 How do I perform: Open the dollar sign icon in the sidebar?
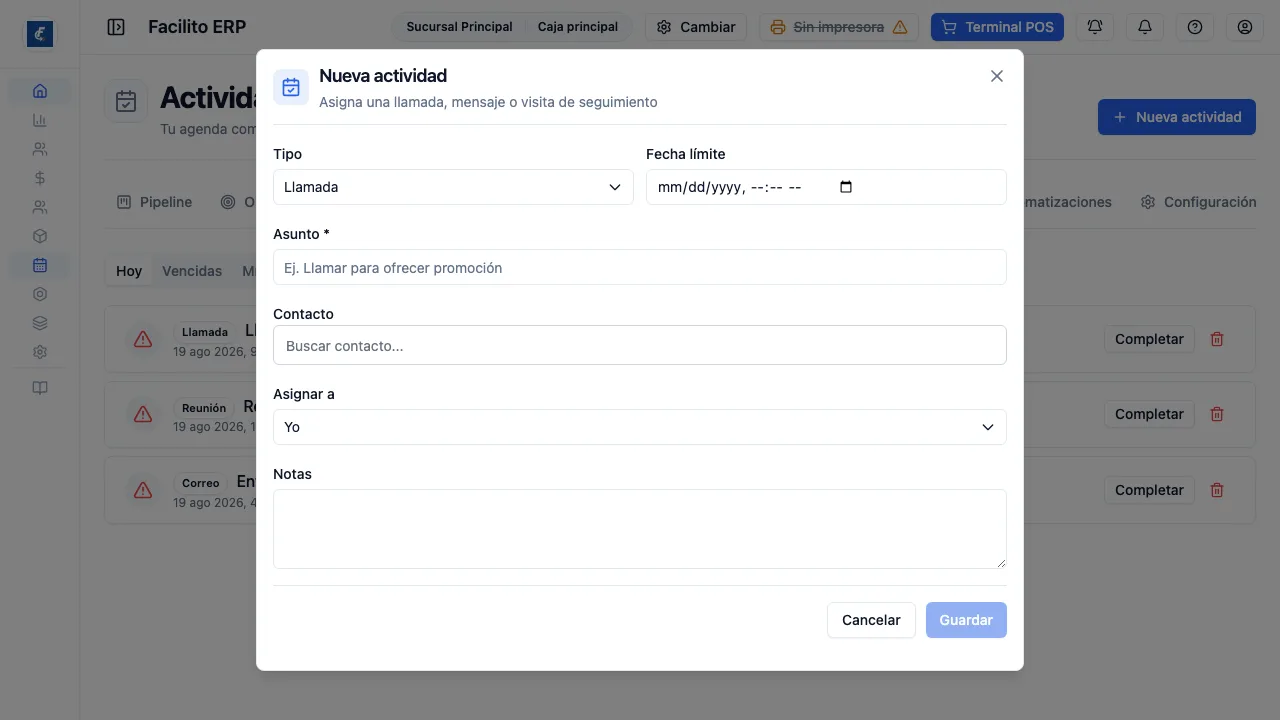coord(40,178)
